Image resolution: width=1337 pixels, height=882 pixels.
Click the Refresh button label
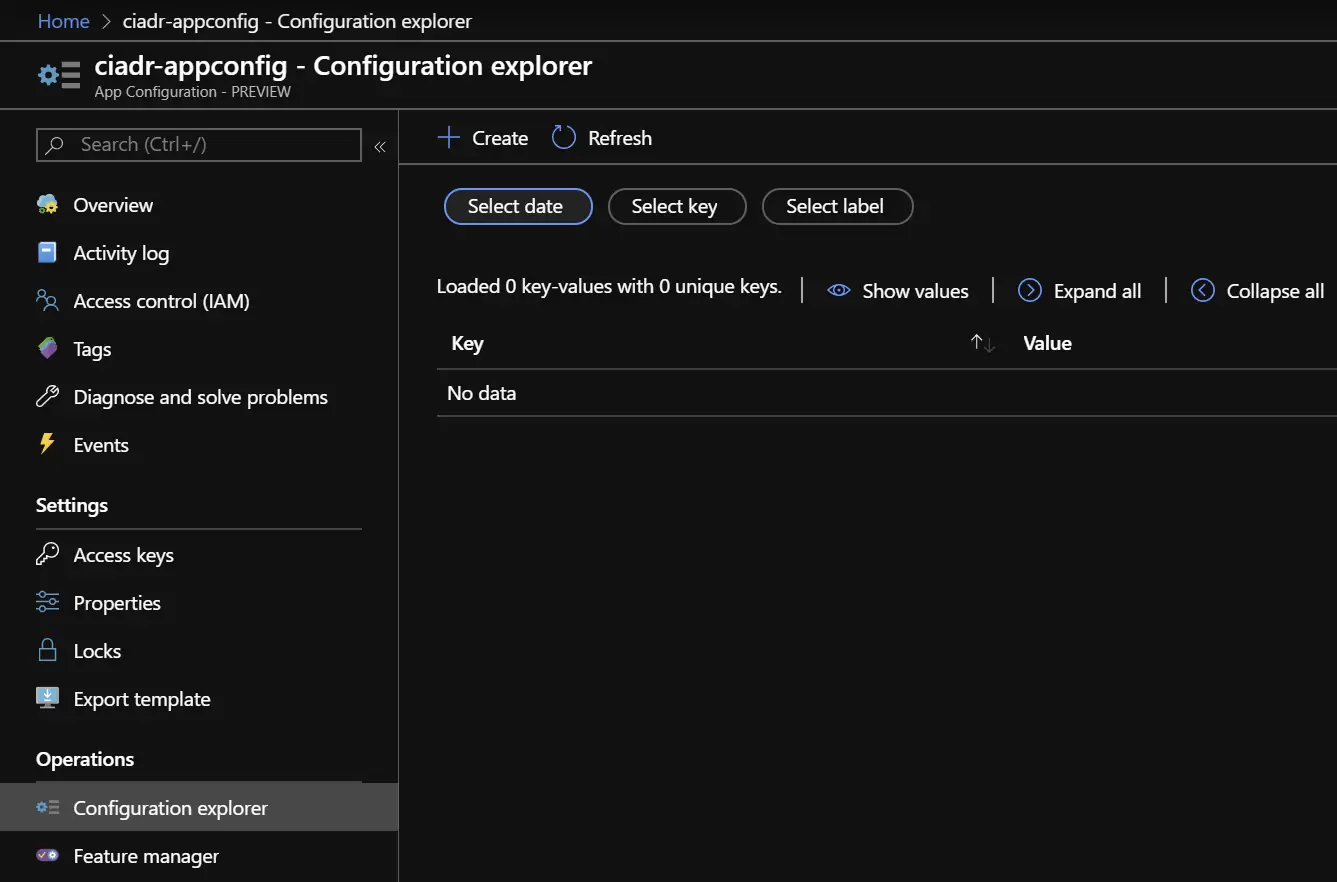pyautogui.click(x=620, y=138)
